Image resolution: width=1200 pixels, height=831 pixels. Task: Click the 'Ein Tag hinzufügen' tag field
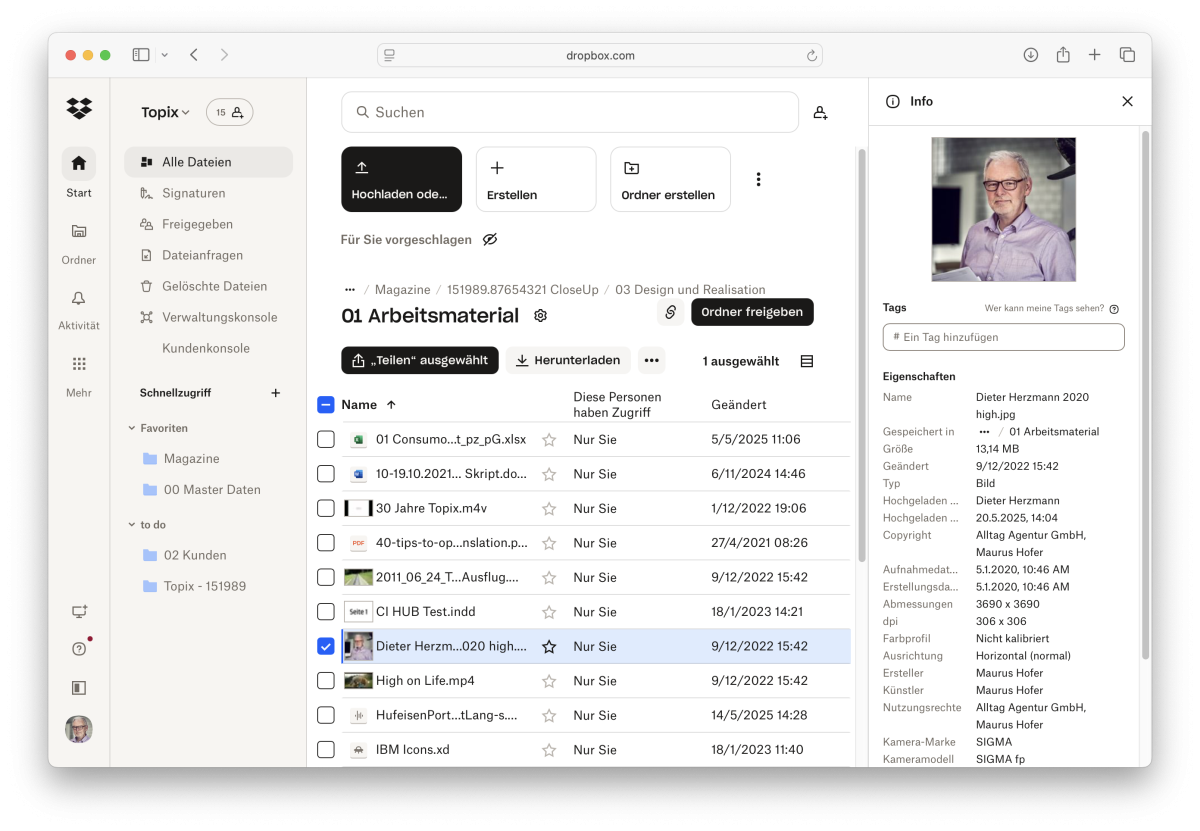1004,338
